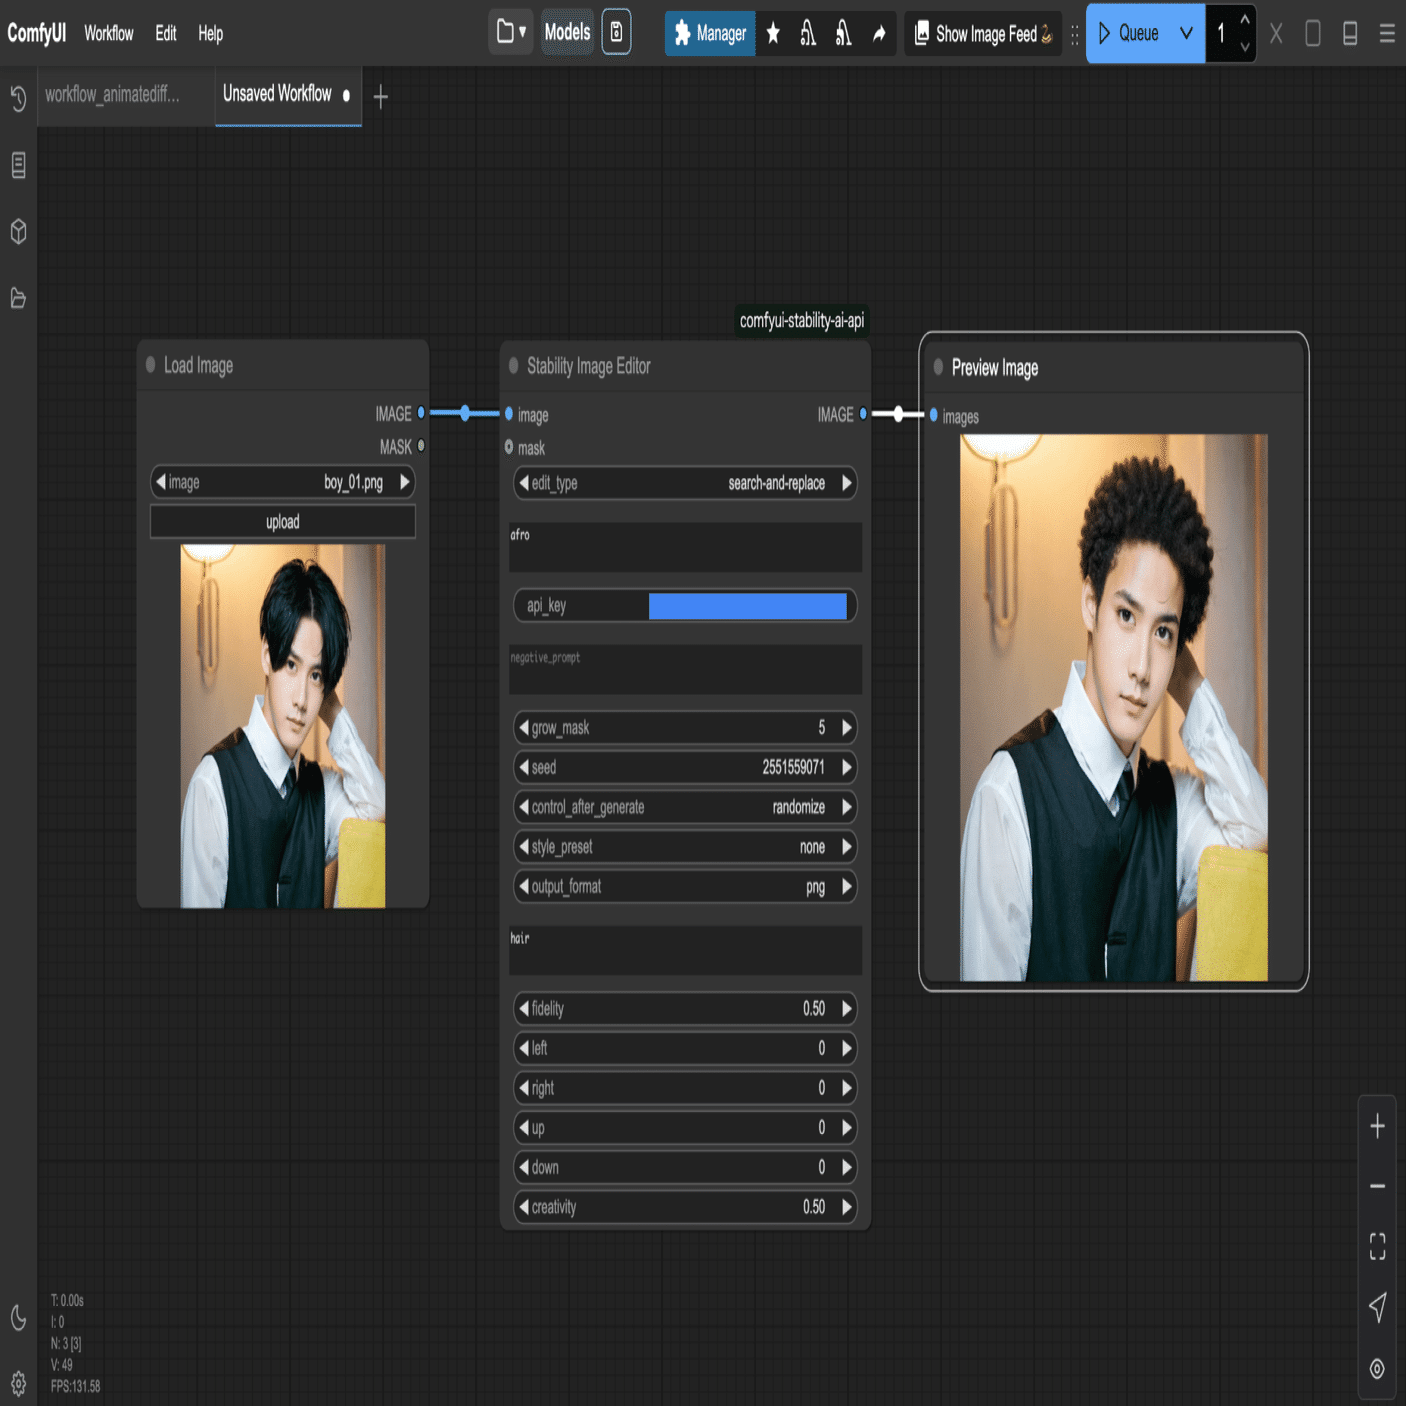Collapse the Preview Image node dot
The height and width of the screenshot is (1406, 1406).
pos(938,367)
